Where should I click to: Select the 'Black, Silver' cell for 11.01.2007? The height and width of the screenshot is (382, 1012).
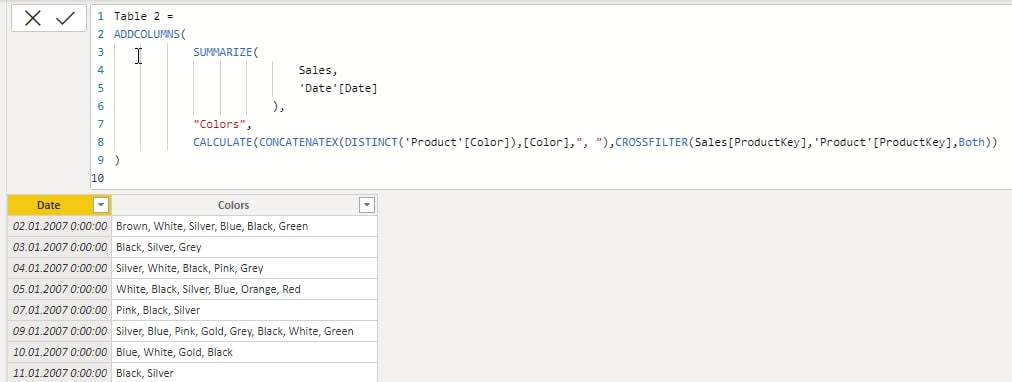point(244,373)
